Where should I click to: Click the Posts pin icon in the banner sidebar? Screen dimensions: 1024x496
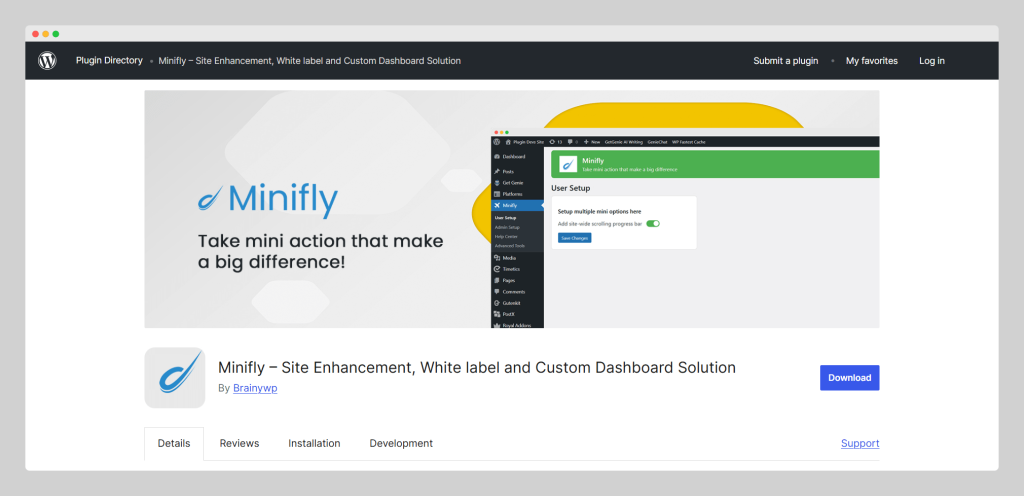click(497, 172)
